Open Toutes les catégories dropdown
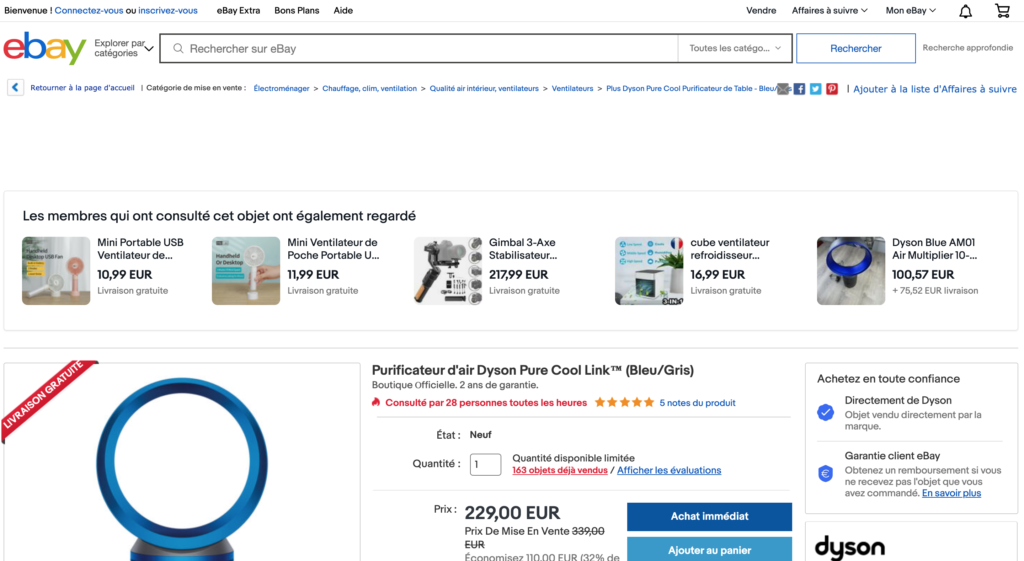This screenshot has height=561, width=1024. coord(735,48)
